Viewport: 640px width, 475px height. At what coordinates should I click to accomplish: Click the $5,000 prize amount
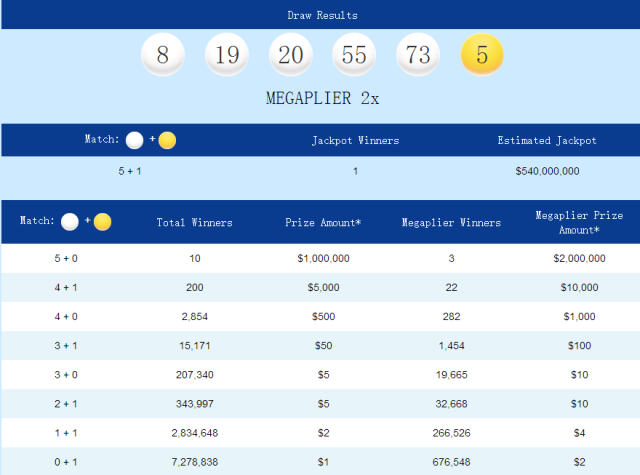323,288
